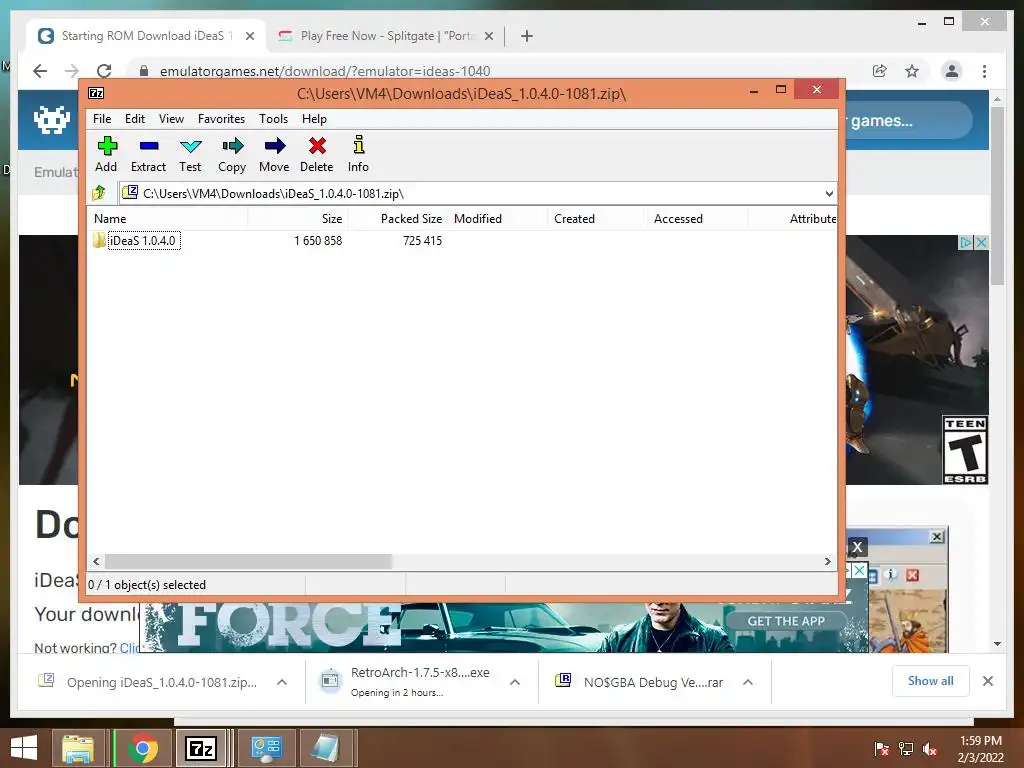This screenshot has width=1024, height=768.
Task: Click the taskbar clock showing 1:59 PM
Action: (980, 749)
